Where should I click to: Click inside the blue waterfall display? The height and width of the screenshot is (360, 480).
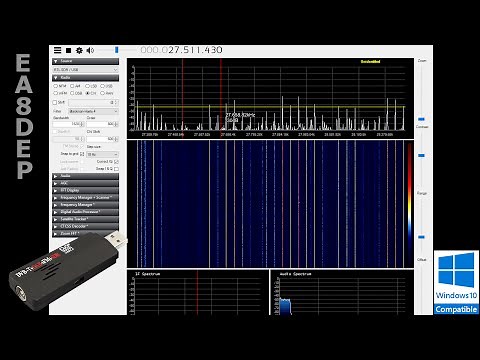270,204
